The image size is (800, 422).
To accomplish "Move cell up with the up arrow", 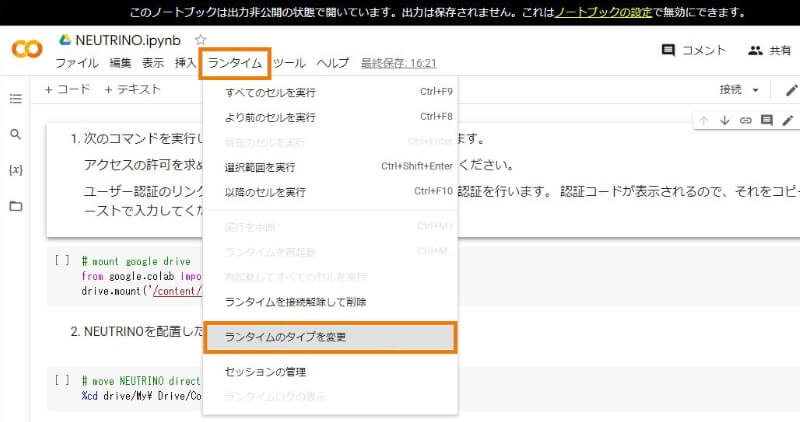I will 704,120.
